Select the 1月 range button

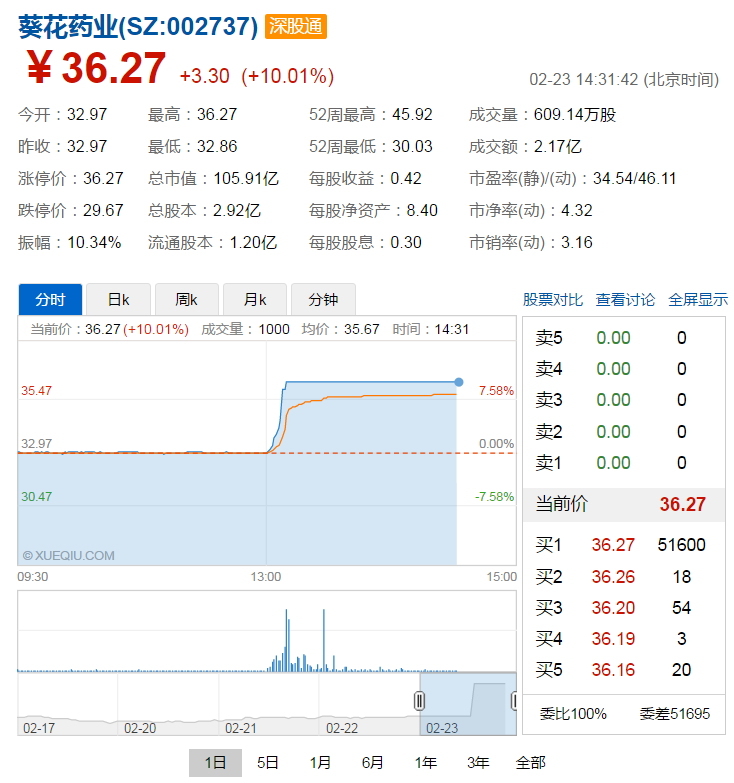pyautogui.click(x=320, y=763)
